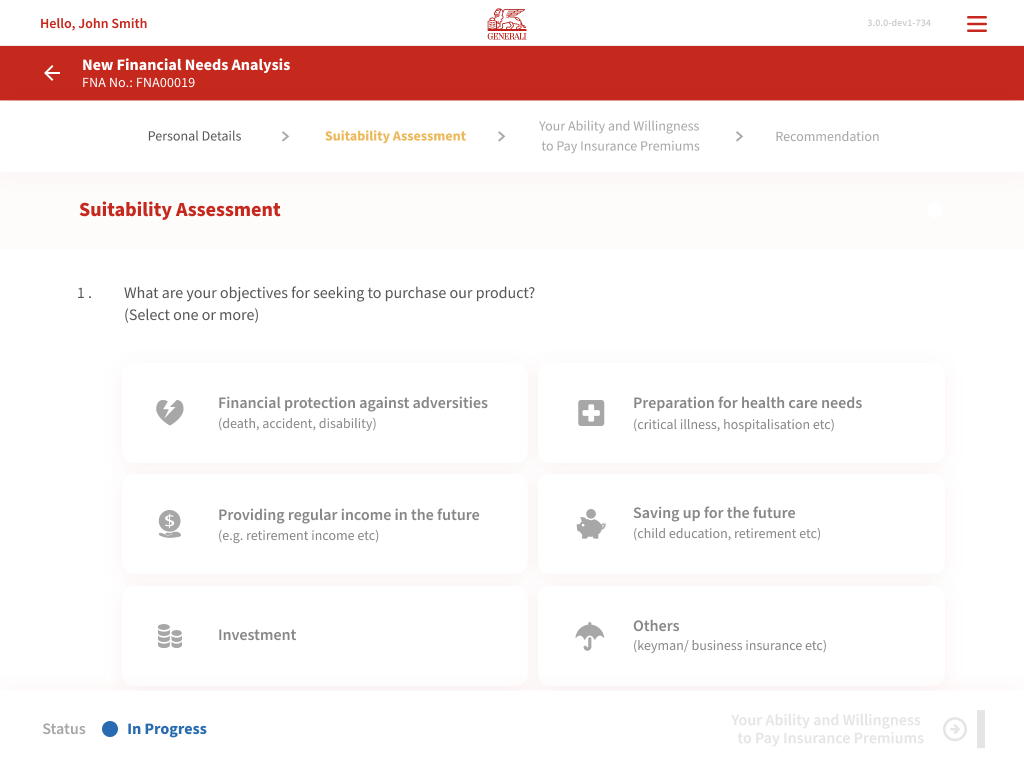Click chevron before Recommendation step

pos(739,136)
